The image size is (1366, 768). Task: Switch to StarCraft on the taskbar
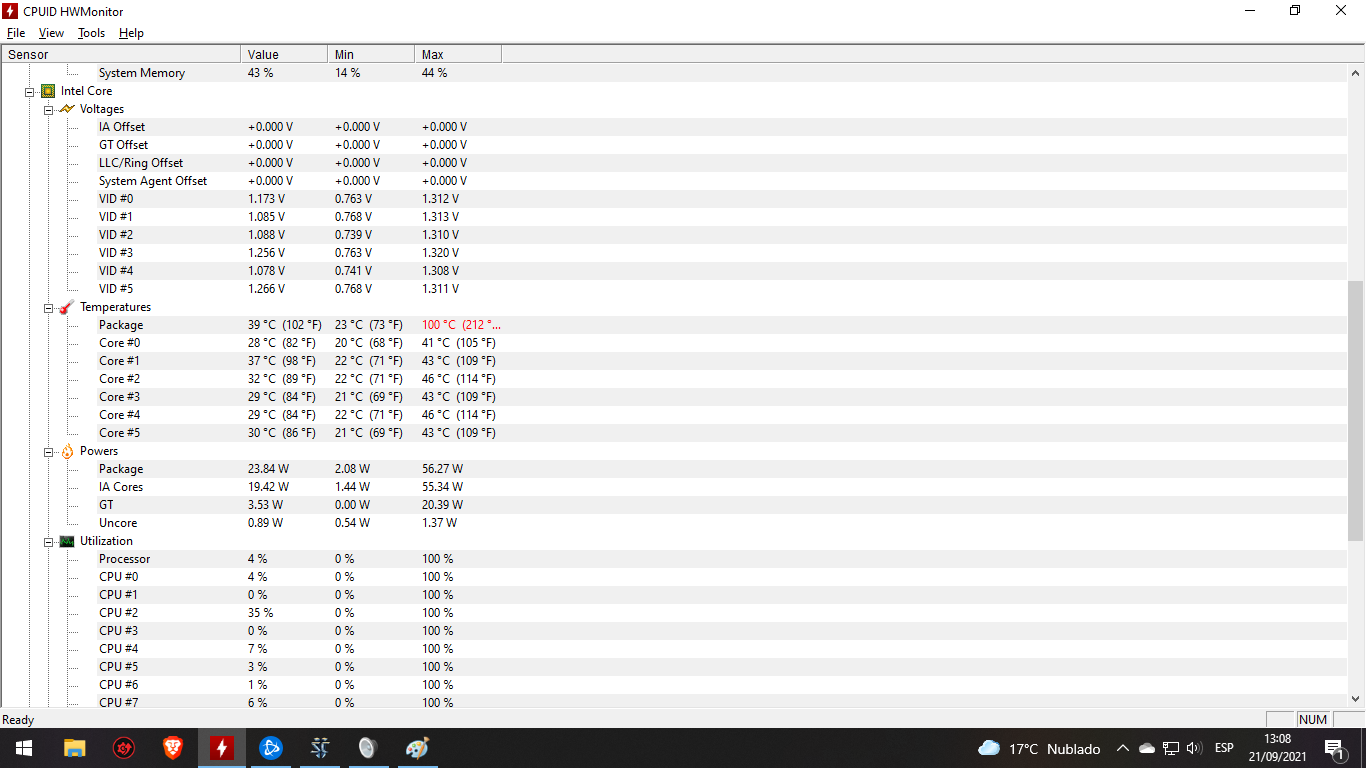[x=319, y=748]
